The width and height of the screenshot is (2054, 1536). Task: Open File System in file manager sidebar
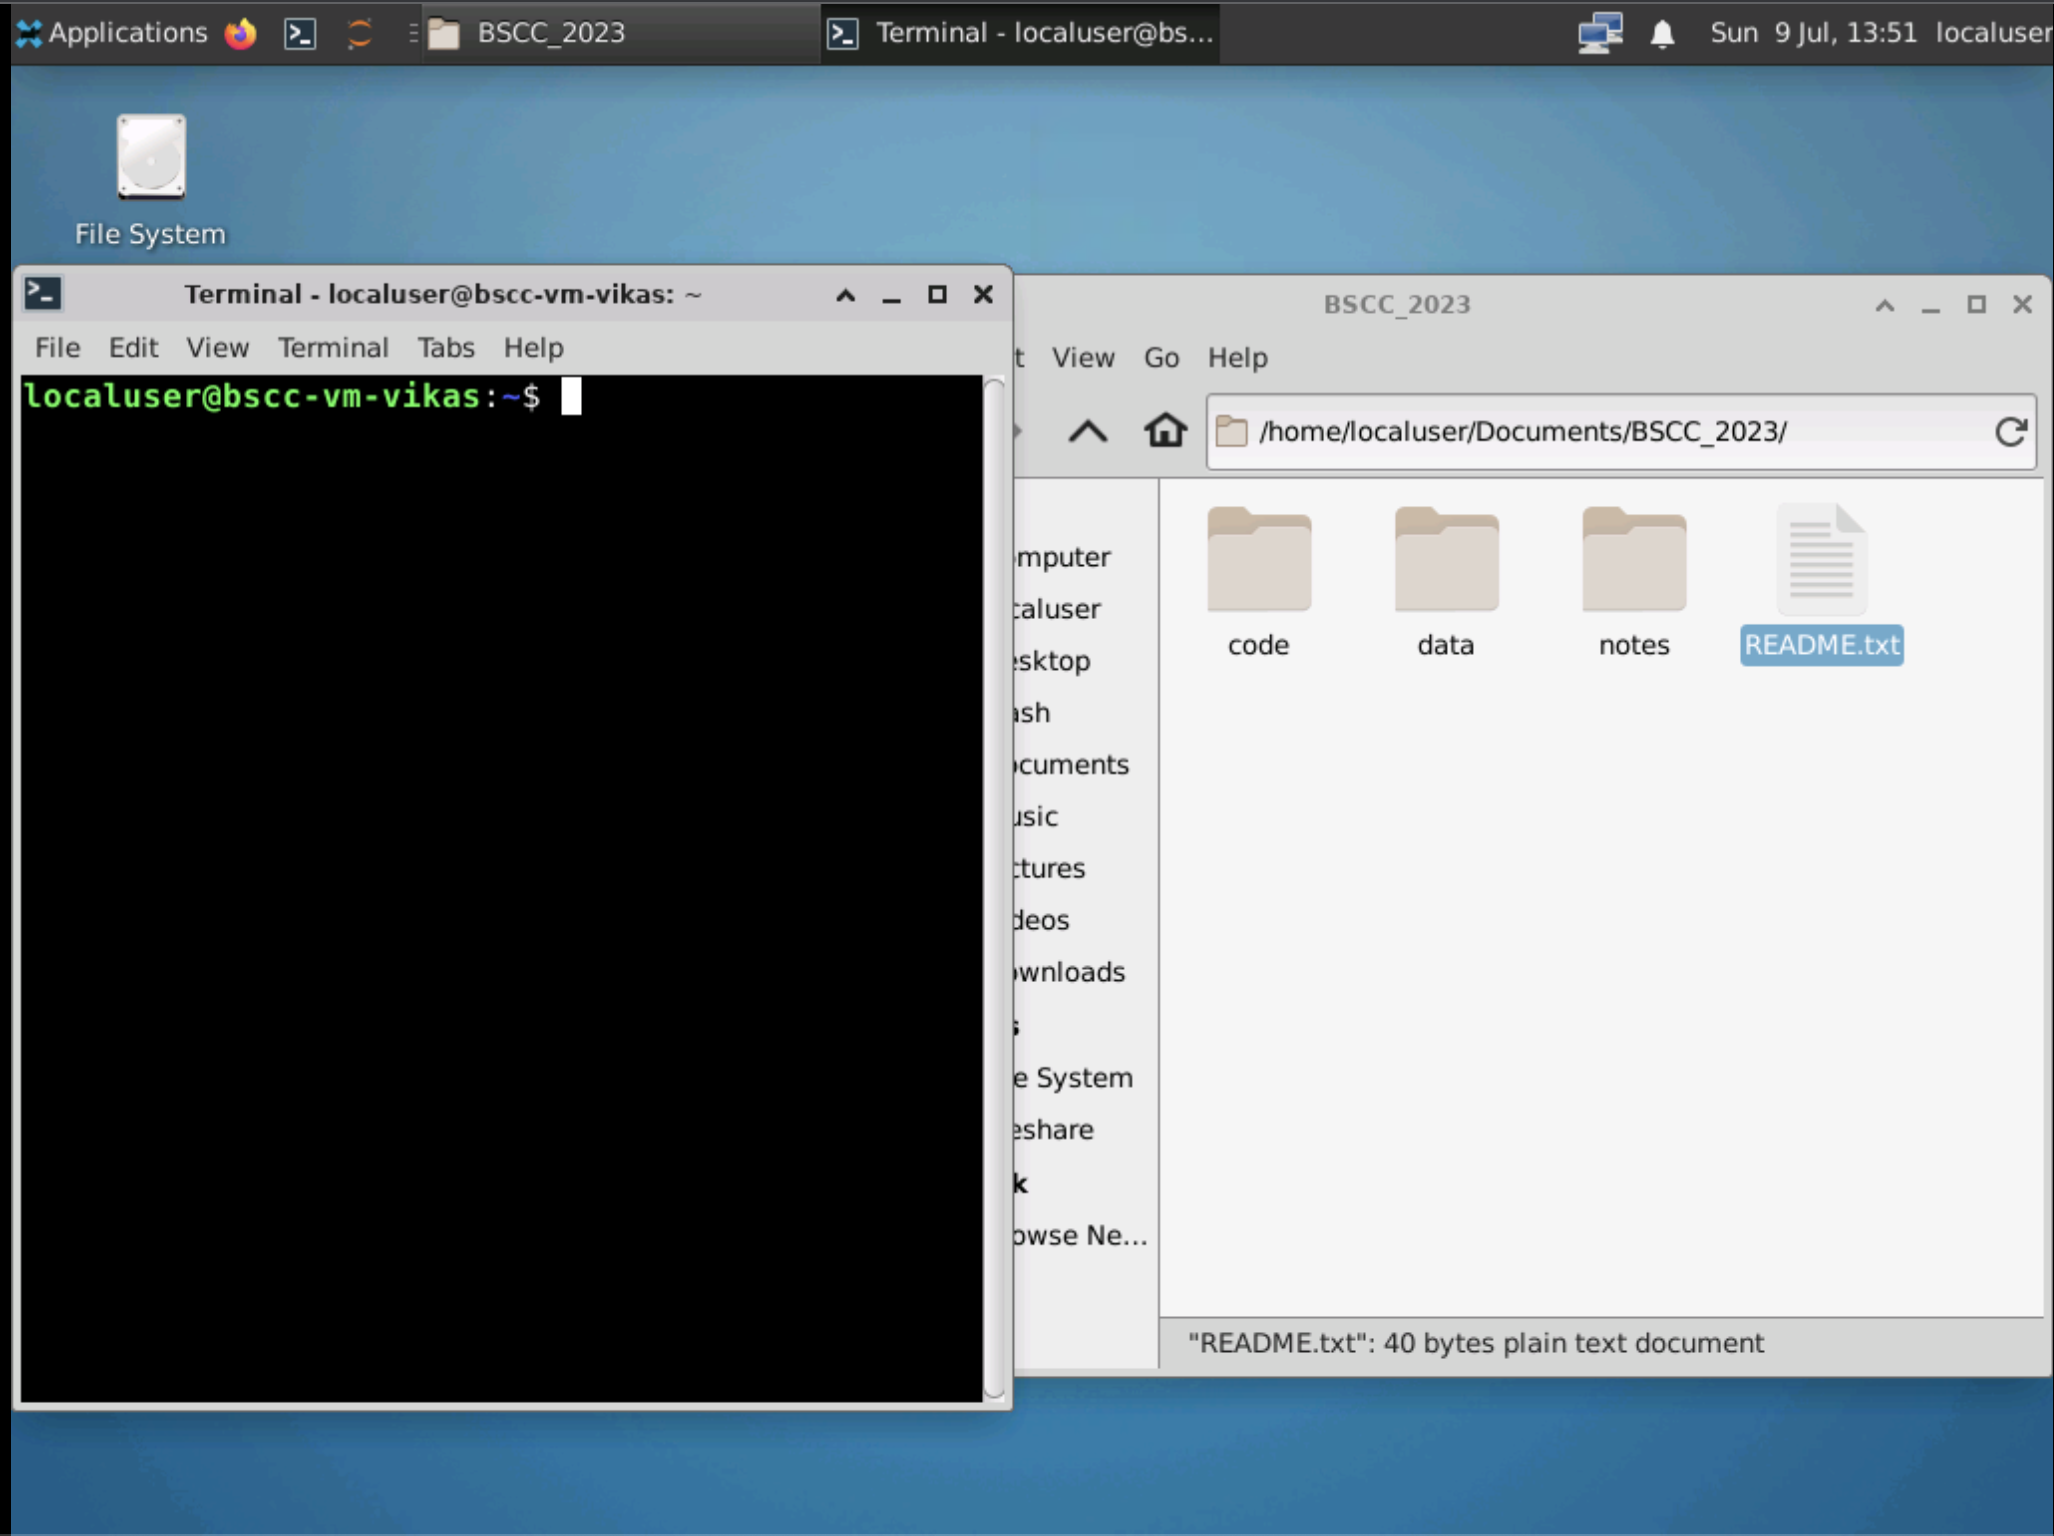(1074, 1077)
